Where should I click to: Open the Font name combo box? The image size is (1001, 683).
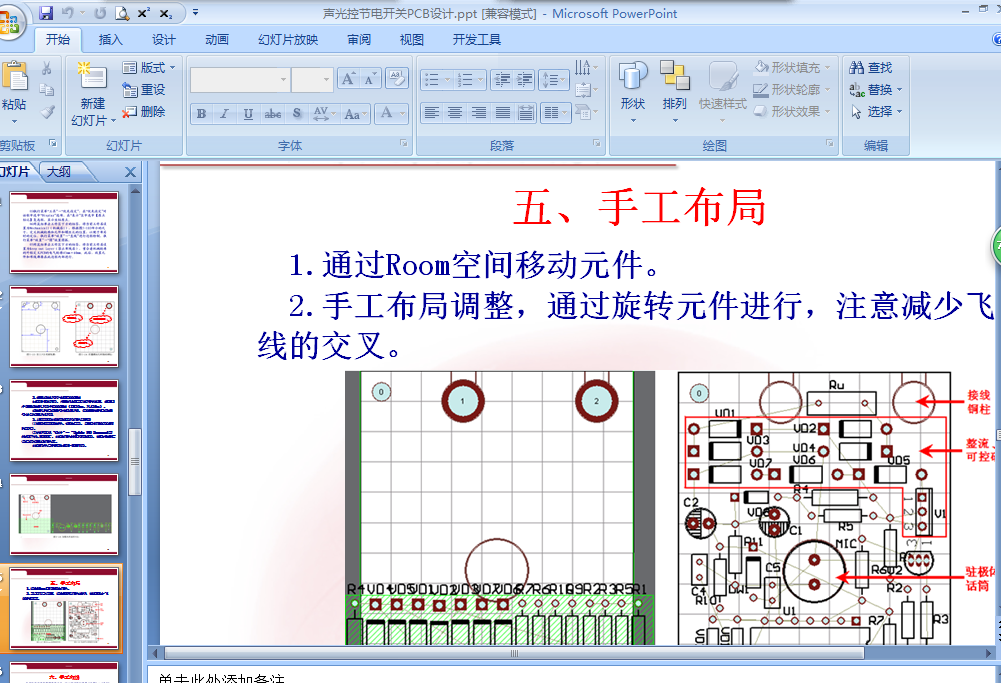coord(240,80)
